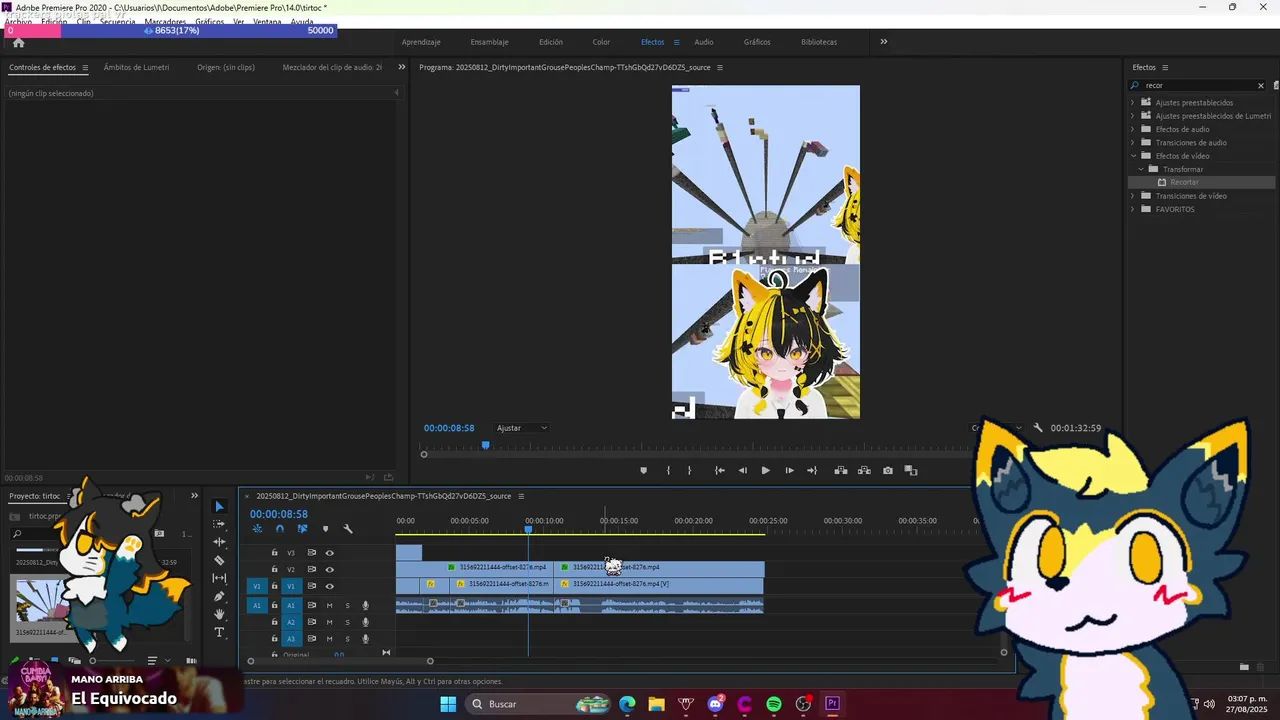This screenshot has height=720, width=1280.
Task: Select the Selection arrow tool
Action: point(220,507)
